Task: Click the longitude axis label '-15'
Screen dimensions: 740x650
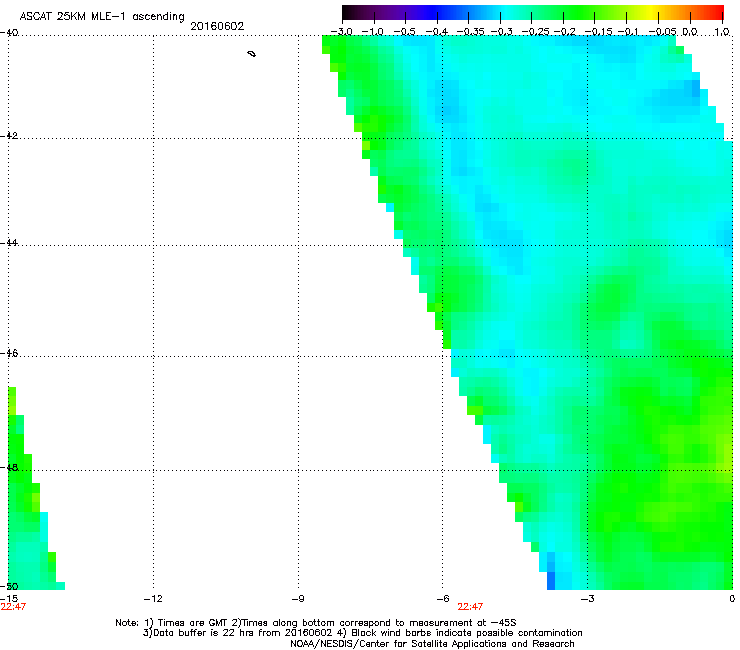Action: click(9, 599)
